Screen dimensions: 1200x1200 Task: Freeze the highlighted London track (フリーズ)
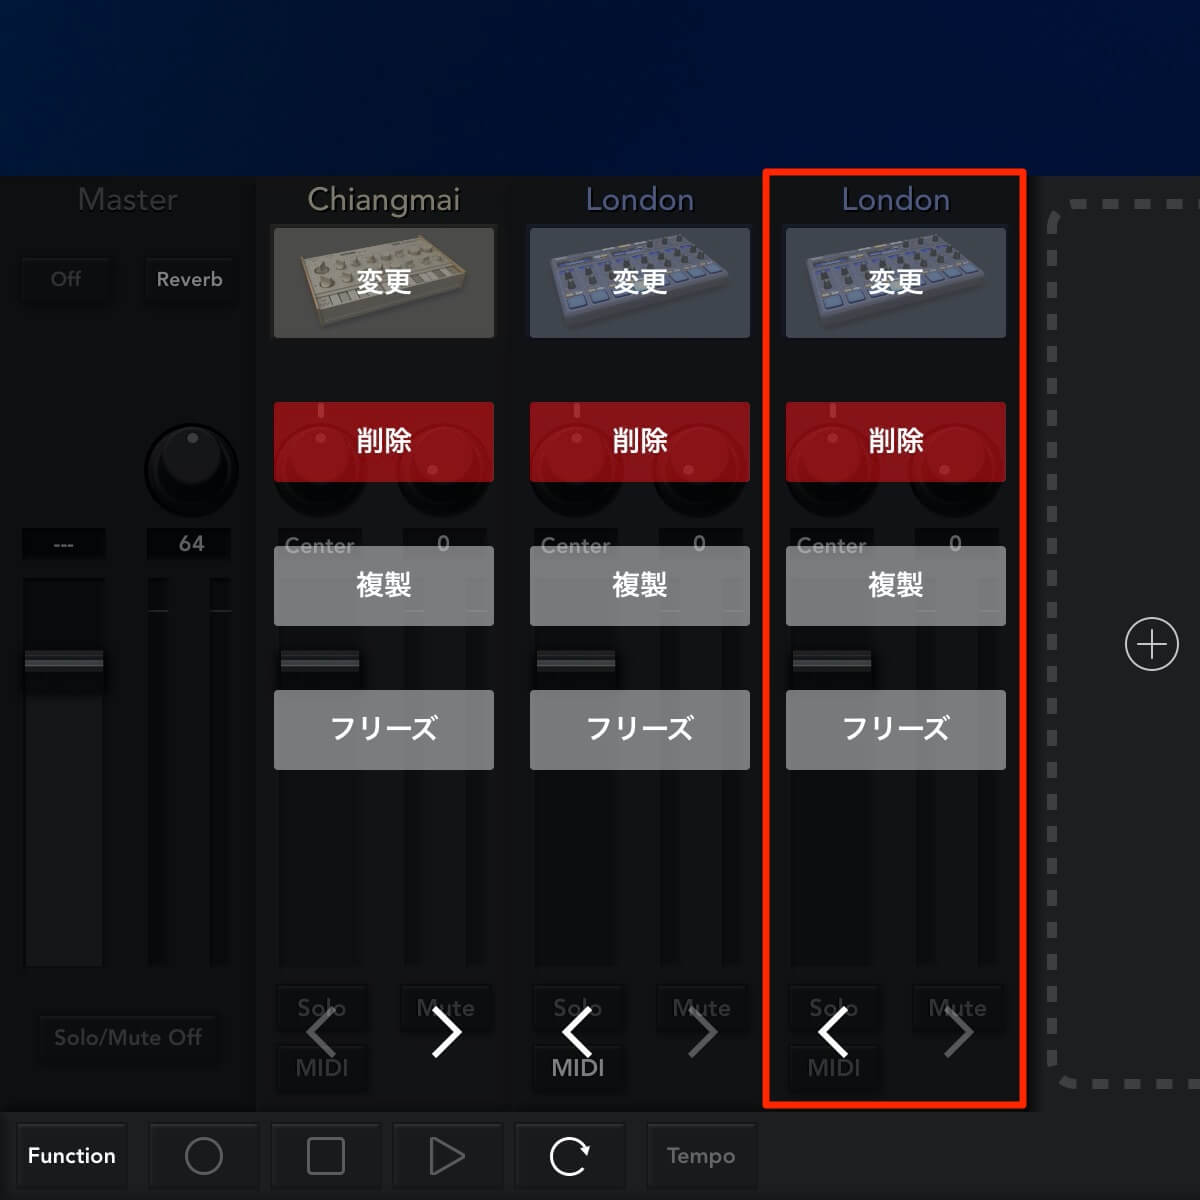[896, 730]
